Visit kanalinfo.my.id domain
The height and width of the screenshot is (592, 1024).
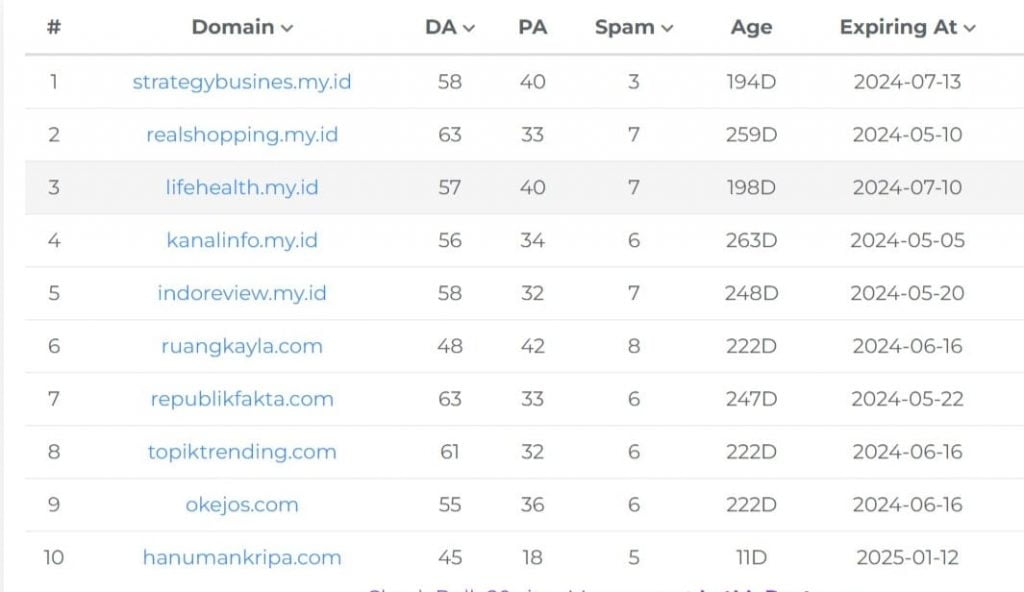click(242, 241)
